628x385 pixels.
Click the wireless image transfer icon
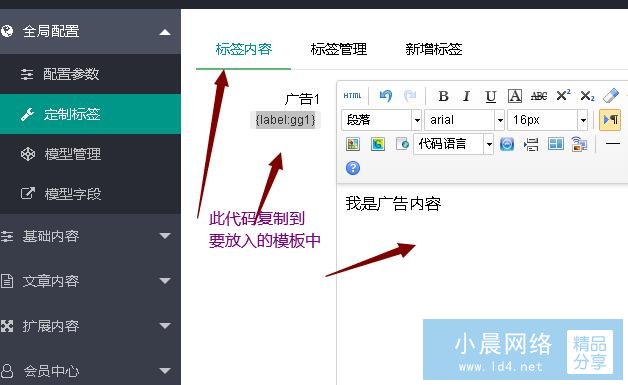580,144
